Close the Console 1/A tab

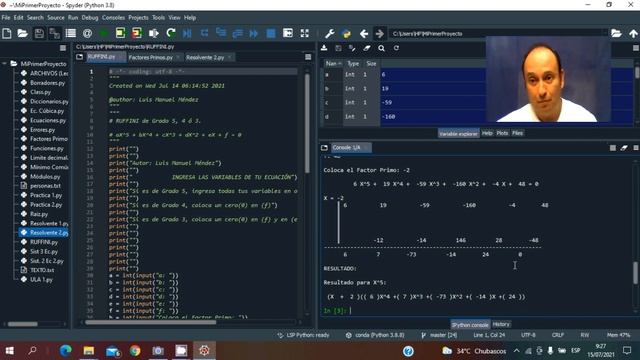point(366,147)
